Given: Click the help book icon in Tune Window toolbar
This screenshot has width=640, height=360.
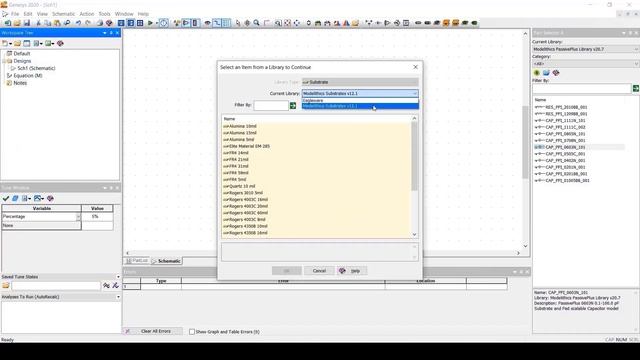Looking at the screenshot, I should (x=50, y=198).
